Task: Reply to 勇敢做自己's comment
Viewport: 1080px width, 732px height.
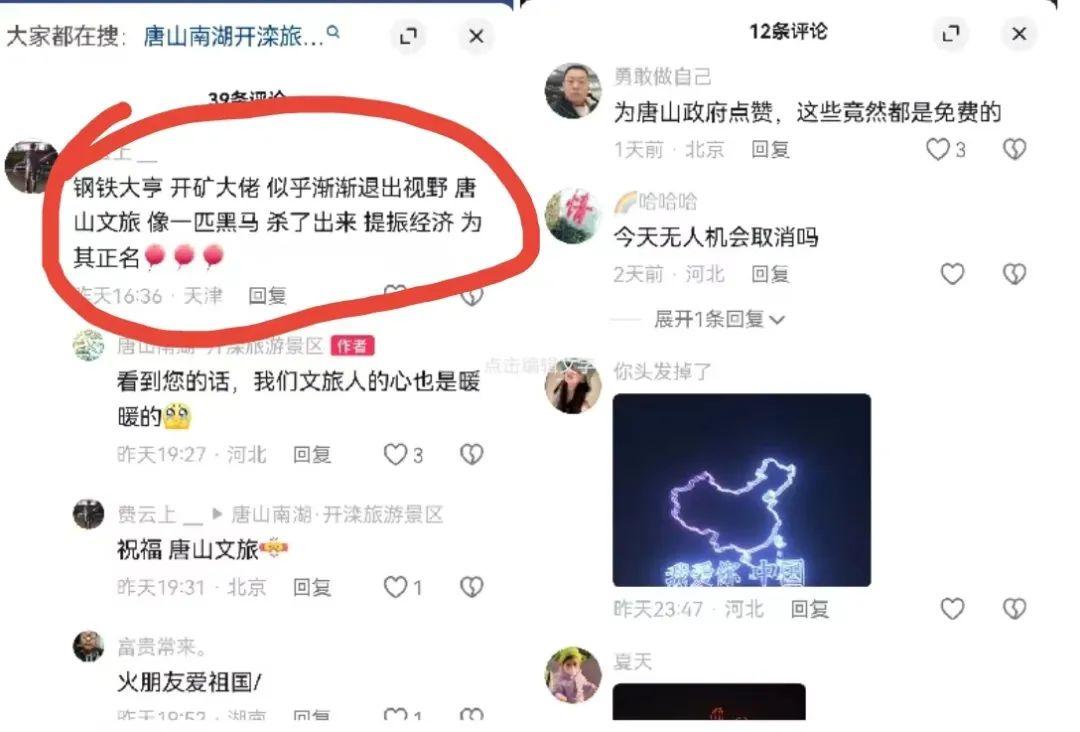Action: (770, 149)
